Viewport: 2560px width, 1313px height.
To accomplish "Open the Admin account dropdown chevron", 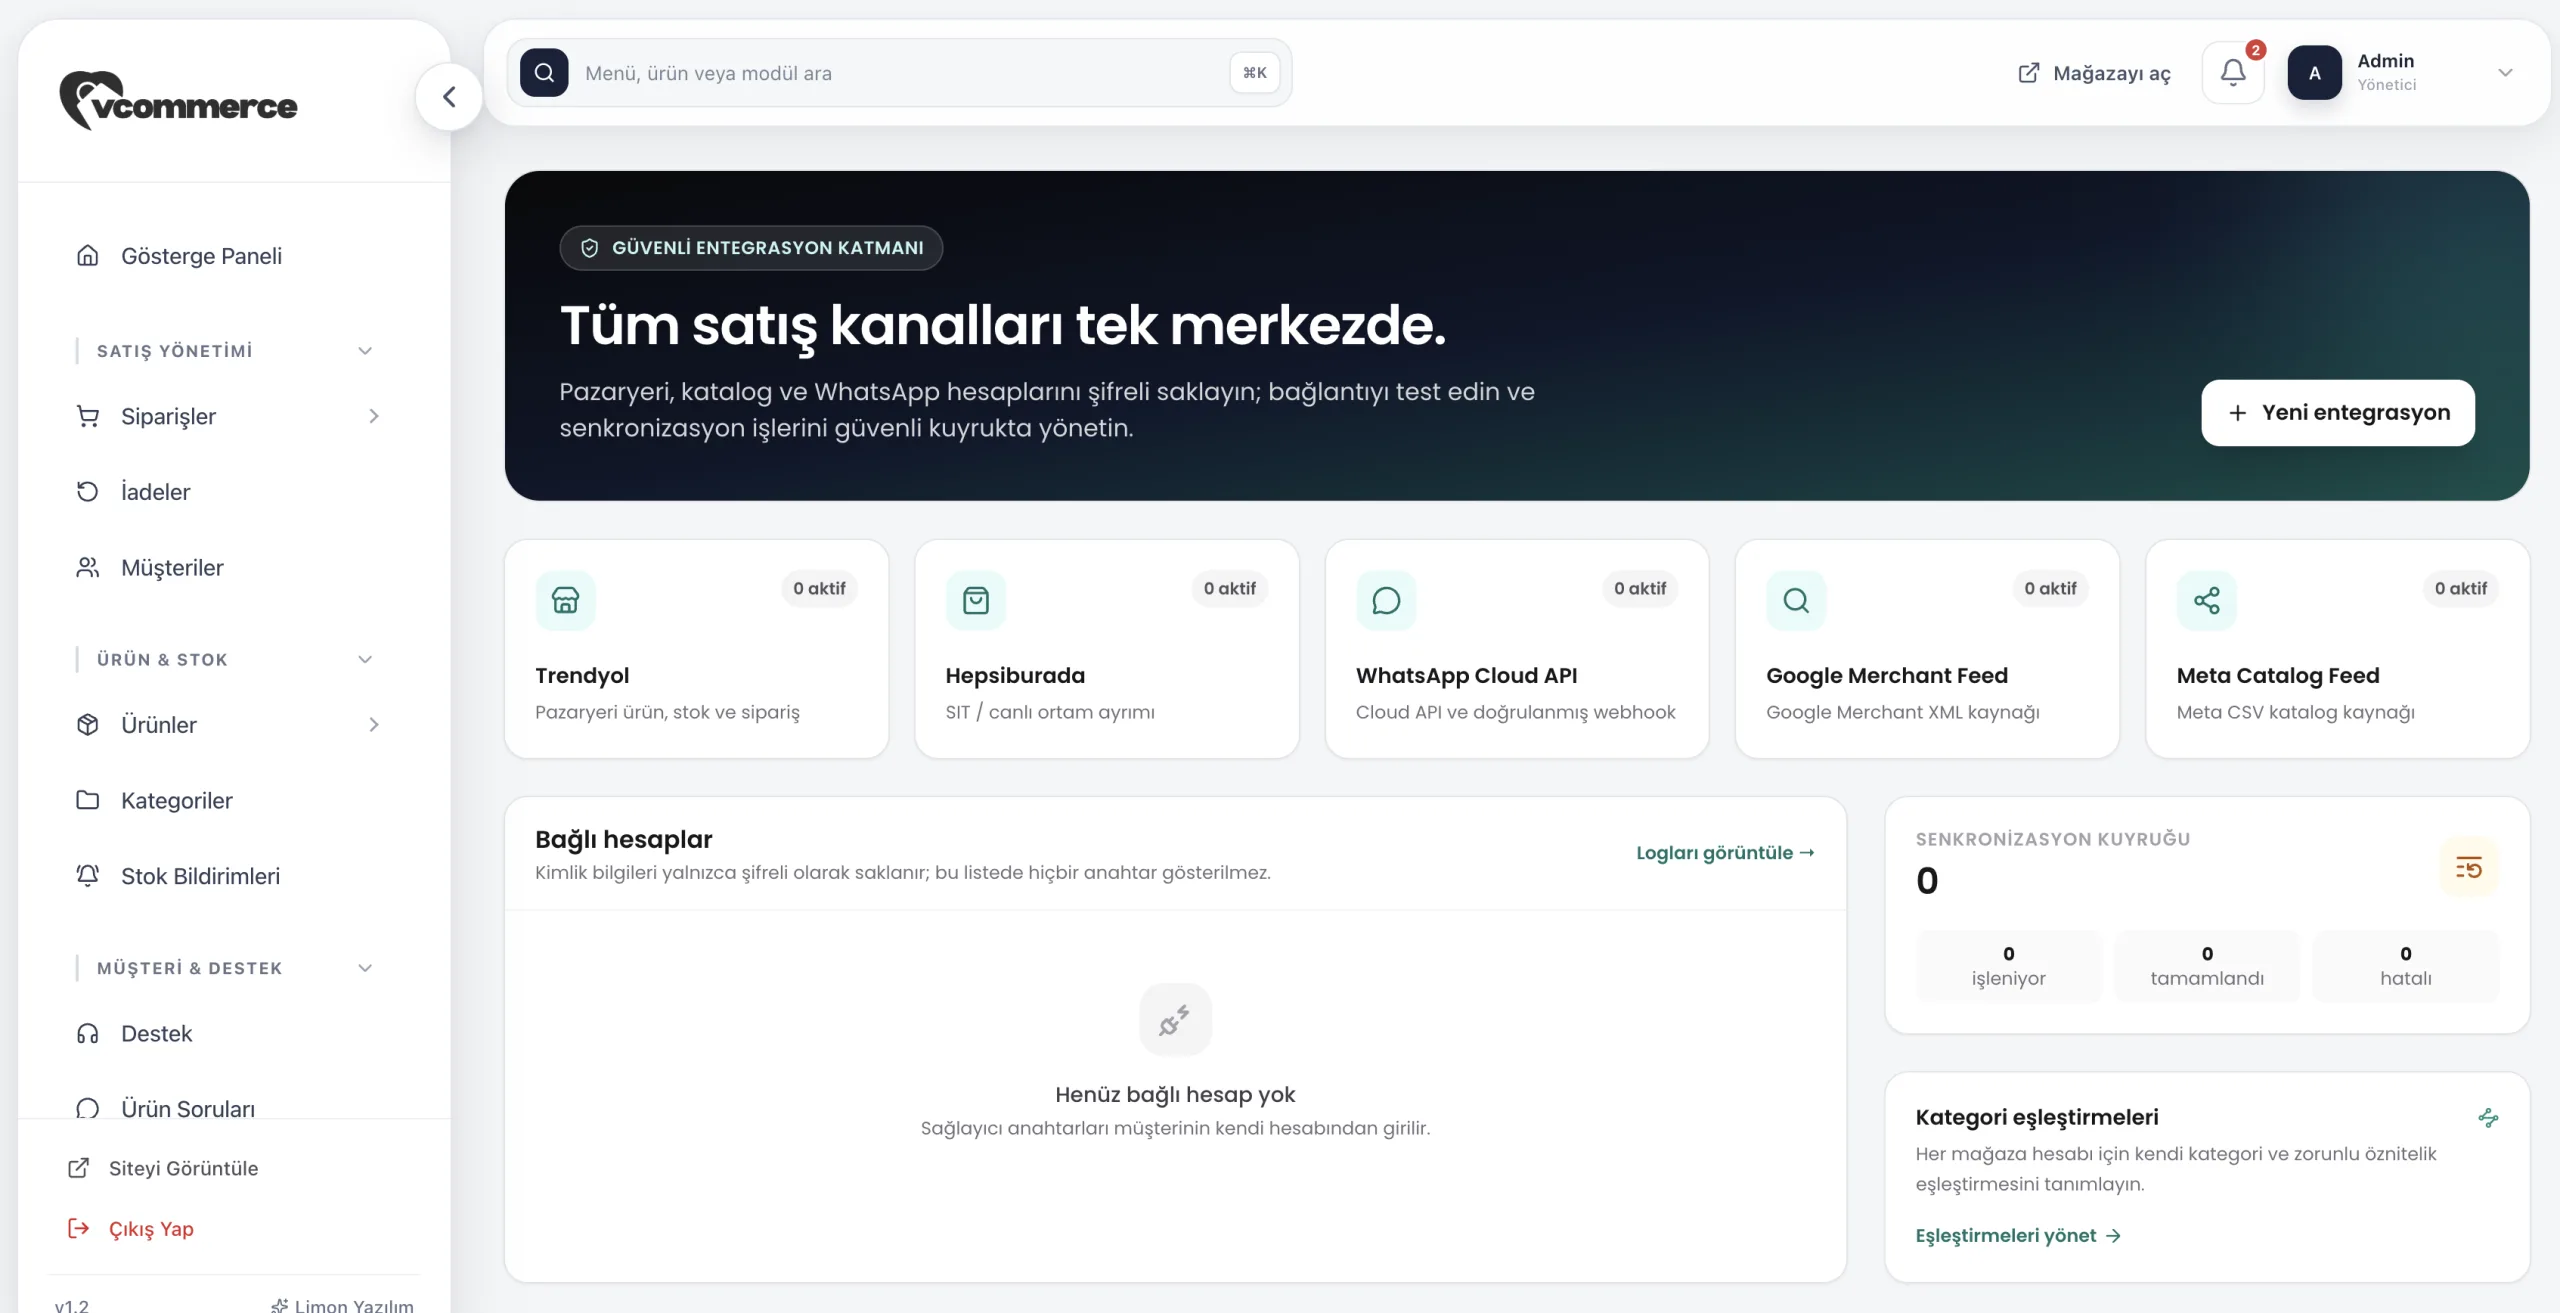I will [2505, 72].
